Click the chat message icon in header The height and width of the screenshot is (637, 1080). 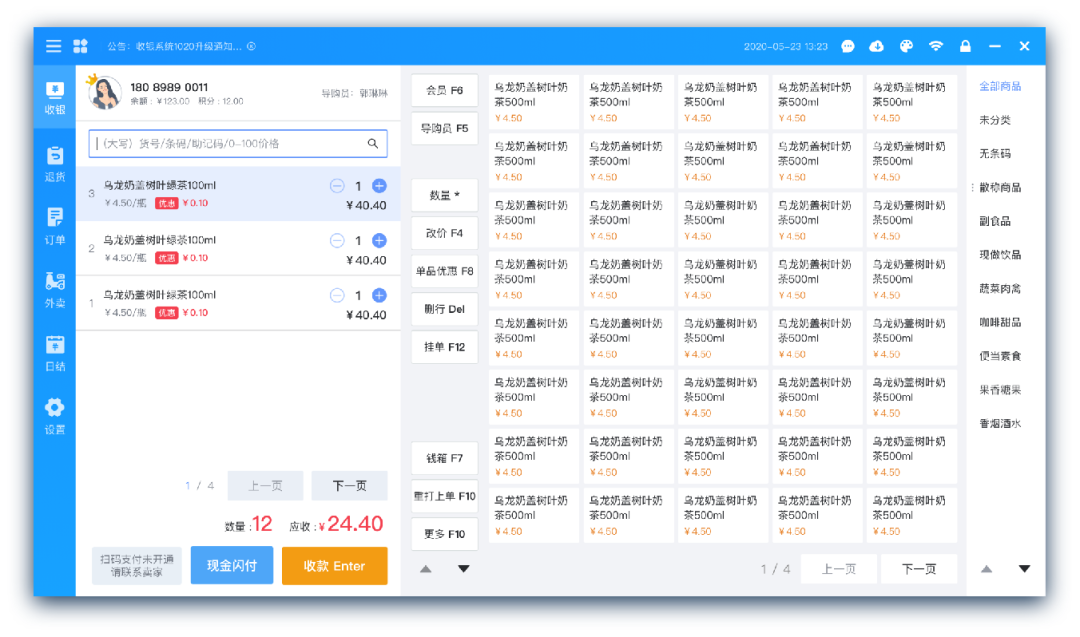tap(848, 46)
